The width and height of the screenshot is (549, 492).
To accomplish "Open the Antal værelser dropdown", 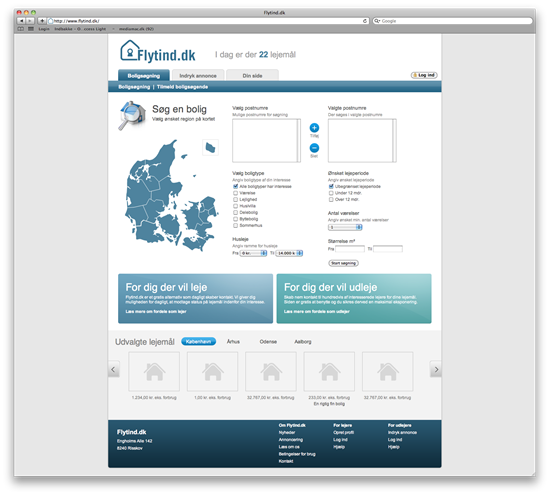I will [345, 227].
